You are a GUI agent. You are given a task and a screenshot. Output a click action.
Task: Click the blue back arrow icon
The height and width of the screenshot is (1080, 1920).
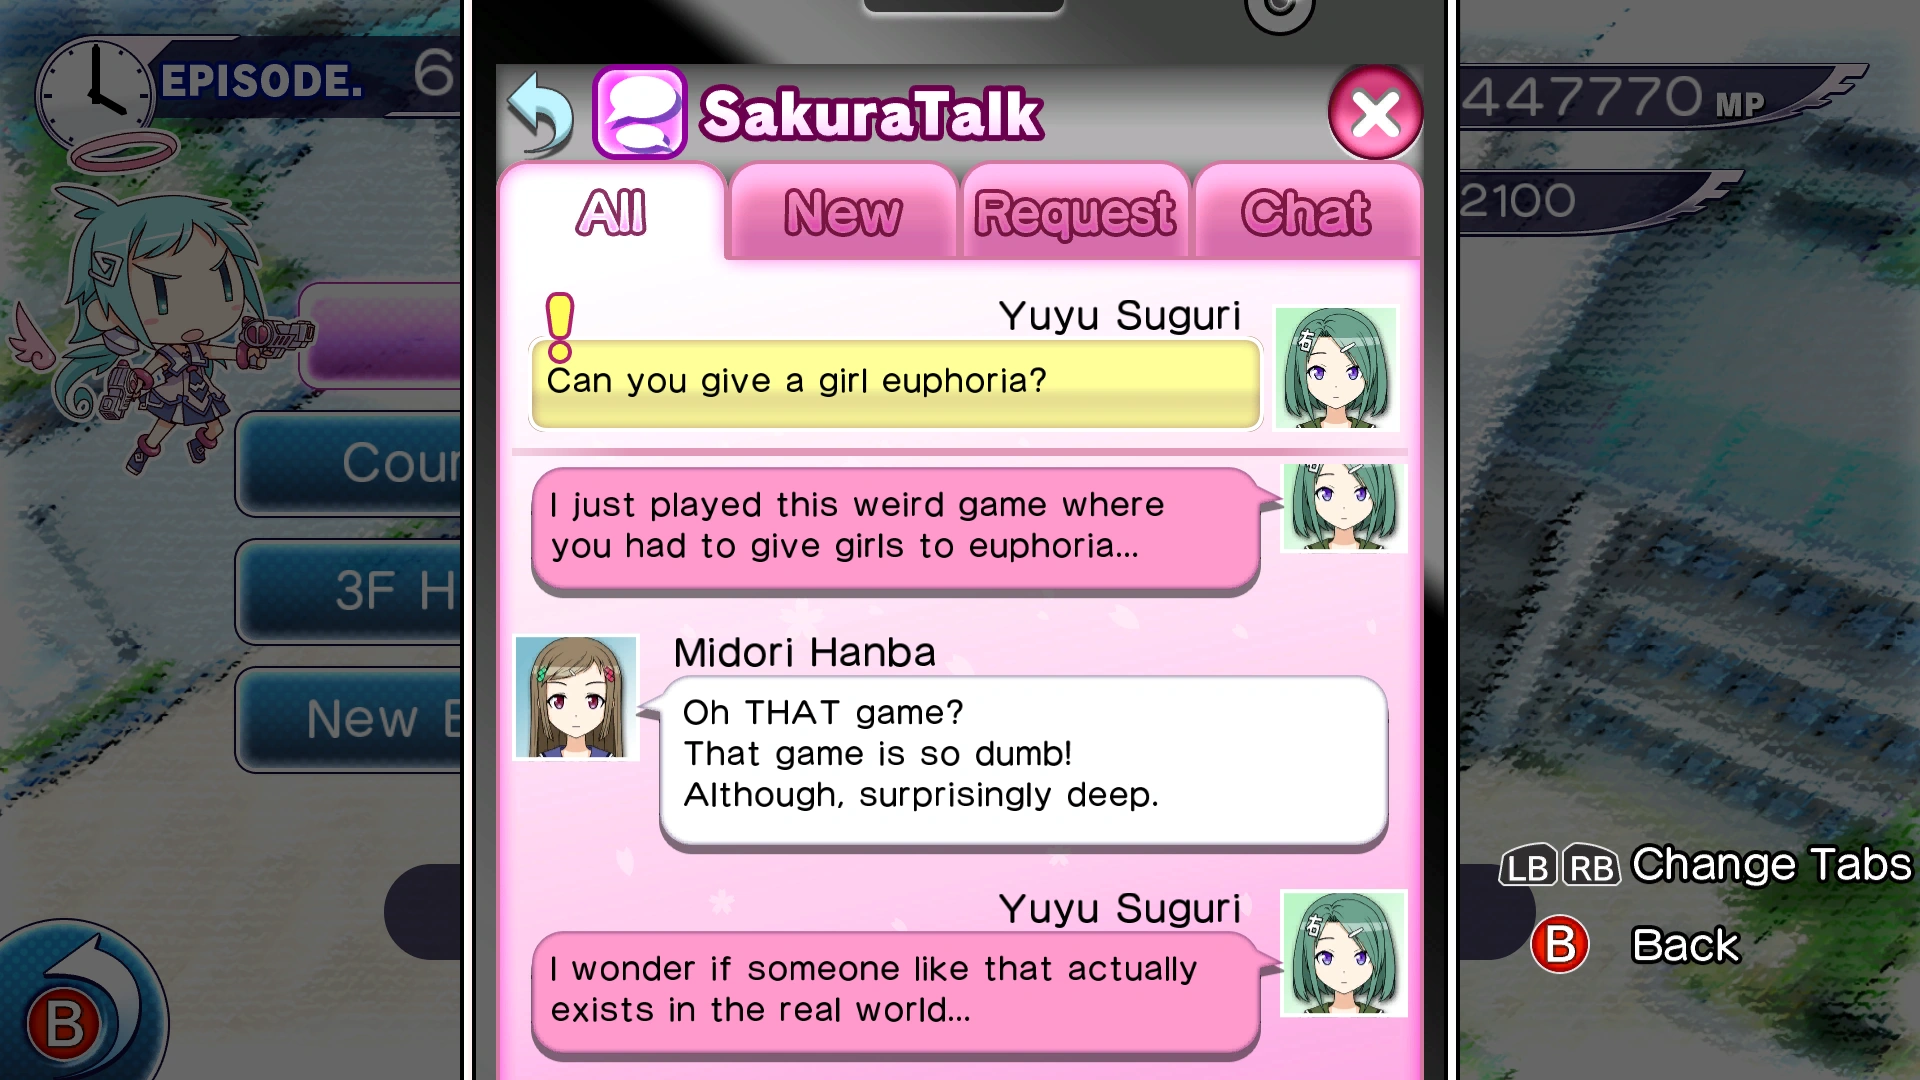(x=540, y=114)
